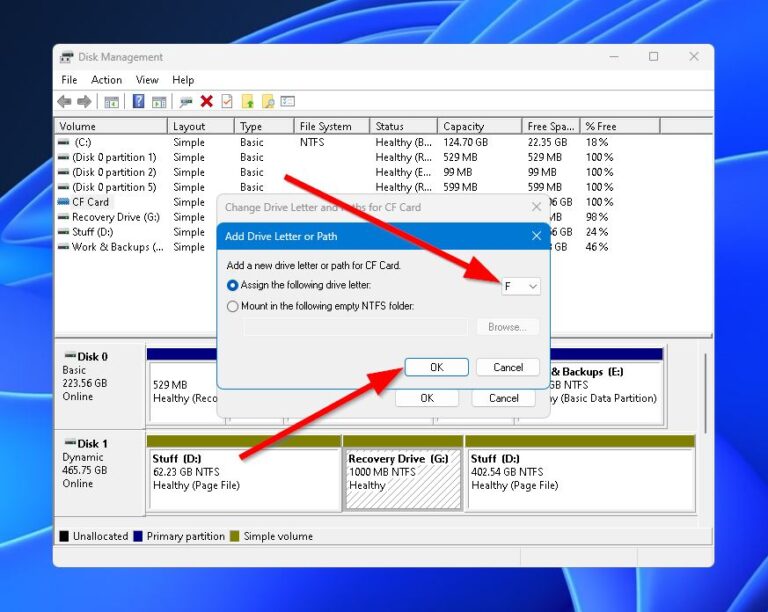Click the red X delete icon
This screenshot has width=768, height=612.
(x=206, y=102)
